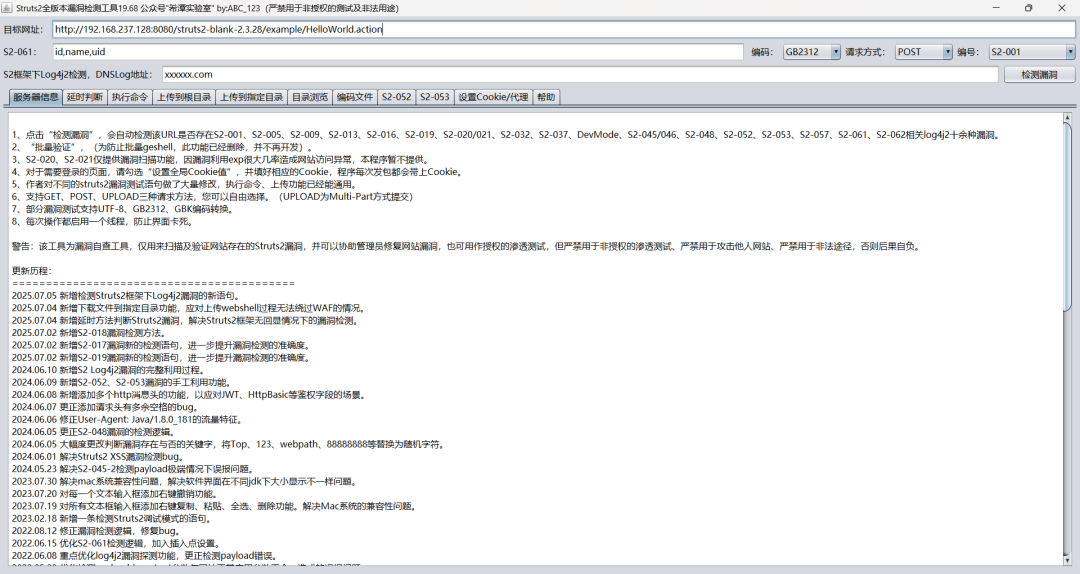Viewport: 1080px width, 574px height.
Task: Switch to the 延时判断 tab
Action: click(85, 97)
